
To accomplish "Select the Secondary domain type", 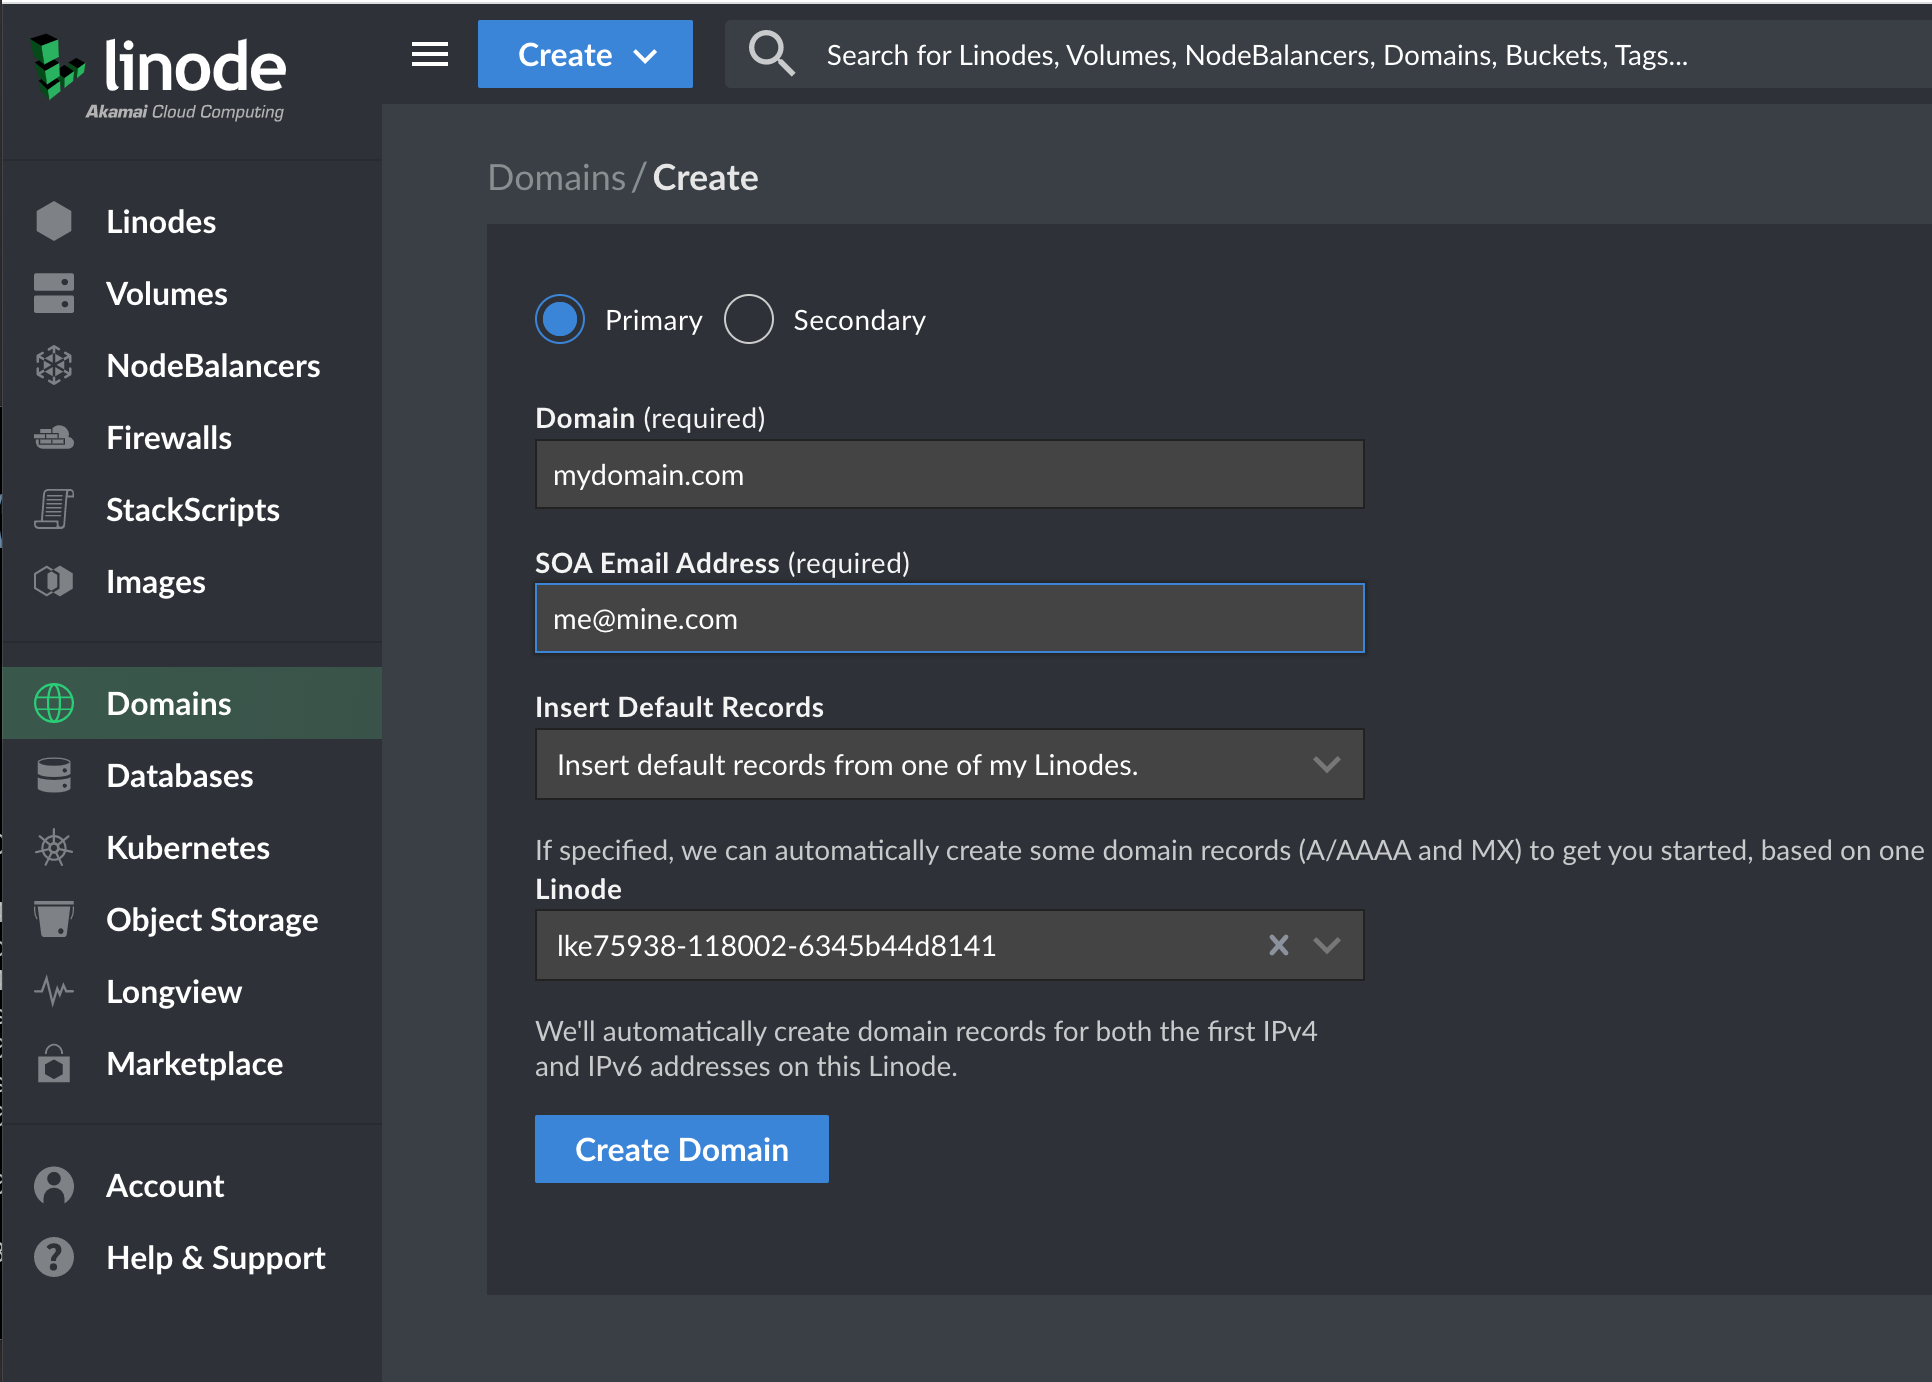I will [x=748, y=319].
